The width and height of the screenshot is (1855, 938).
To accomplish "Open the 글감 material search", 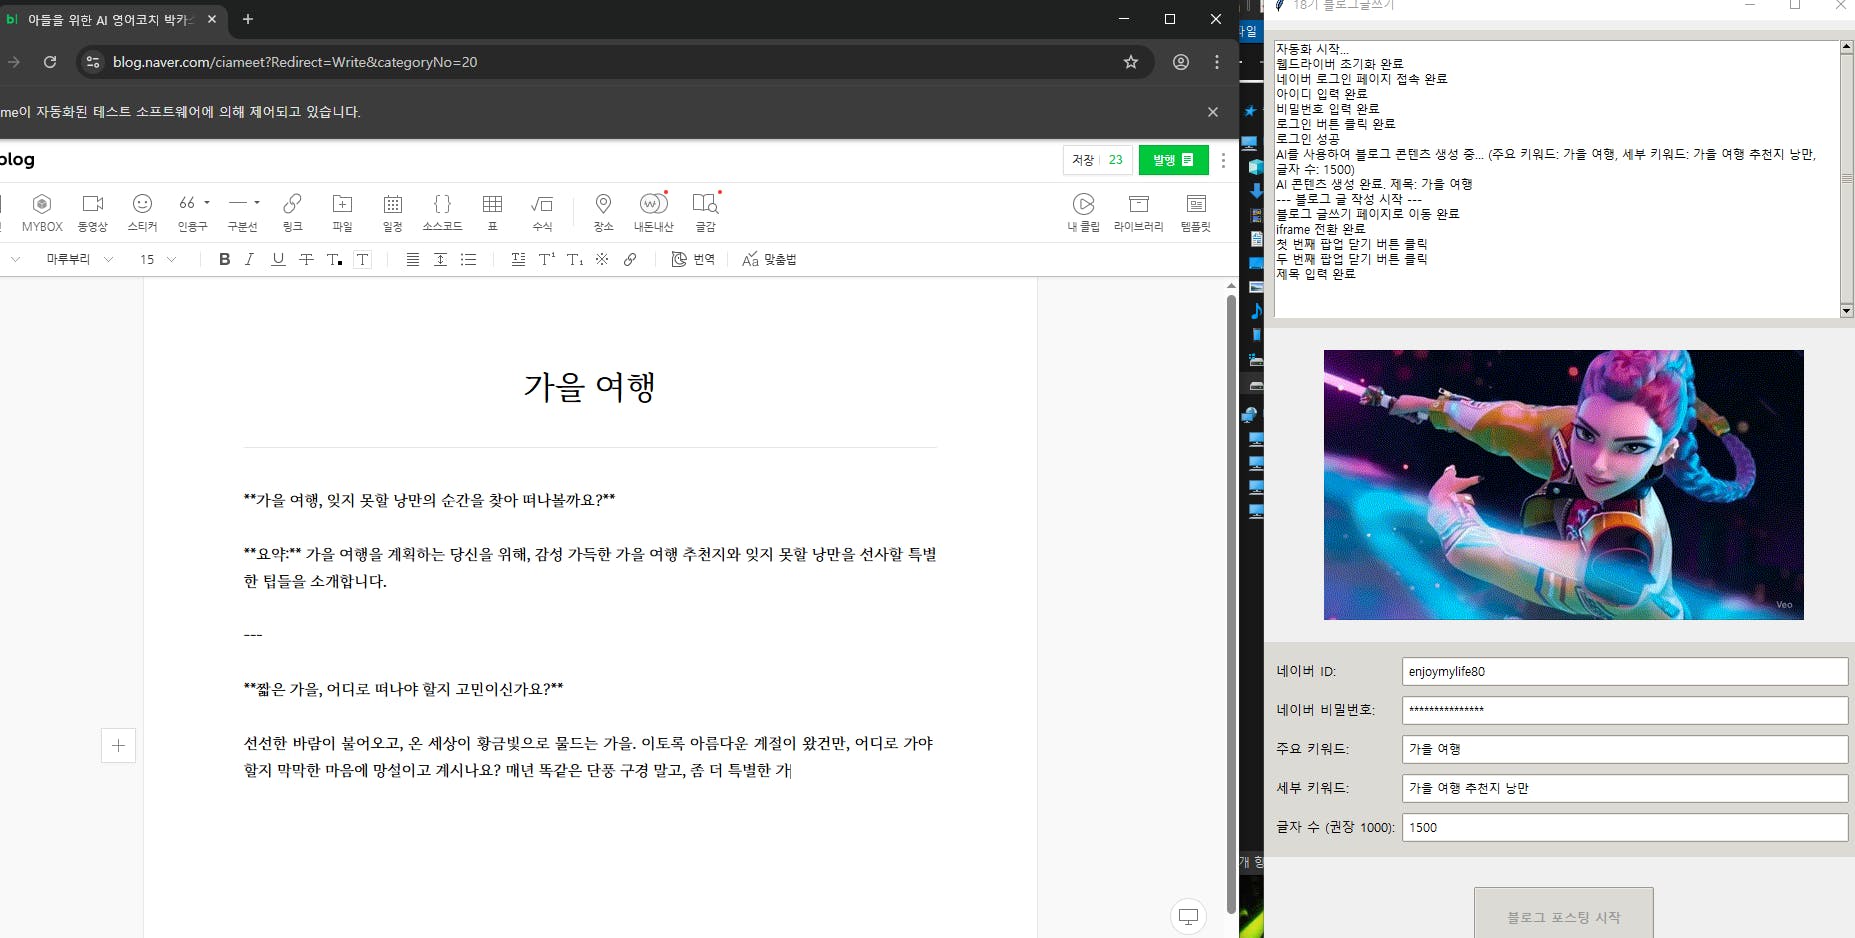I will (x=706, y=213).
